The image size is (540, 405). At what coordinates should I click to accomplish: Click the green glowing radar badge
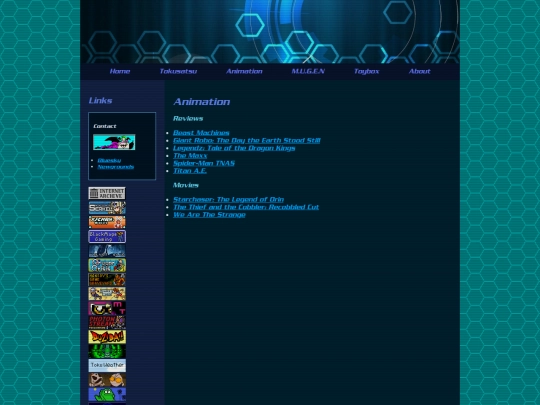point(107,351)
